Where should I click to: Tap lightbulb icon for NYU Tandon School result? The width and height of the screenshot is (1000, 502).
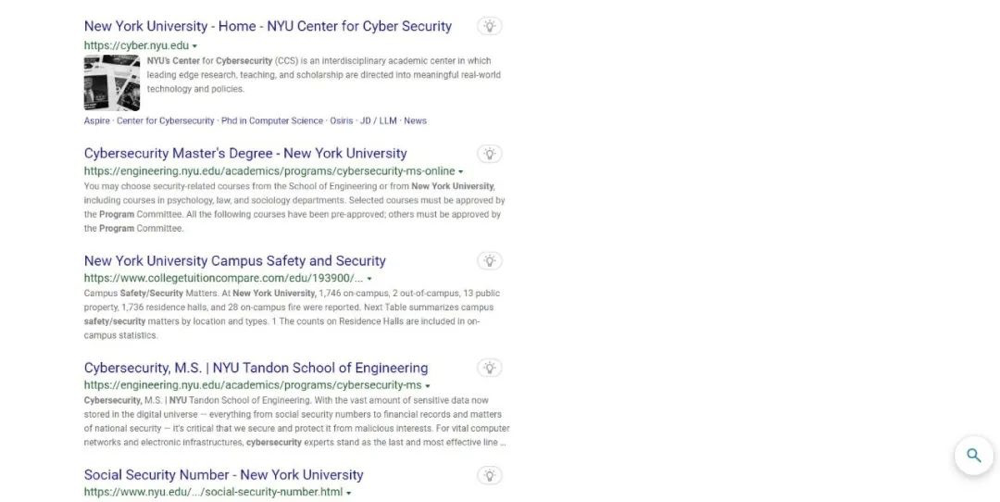pyautogui.click(x=489, y=367)
